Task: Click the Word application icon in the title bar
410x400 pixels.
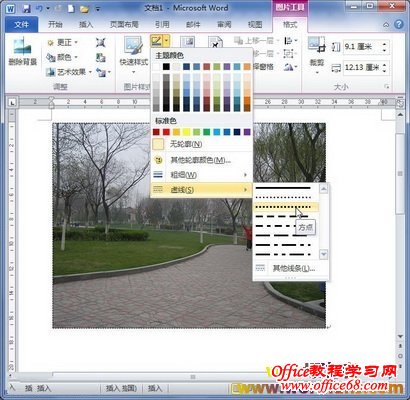Action: (x=11, y=8)
